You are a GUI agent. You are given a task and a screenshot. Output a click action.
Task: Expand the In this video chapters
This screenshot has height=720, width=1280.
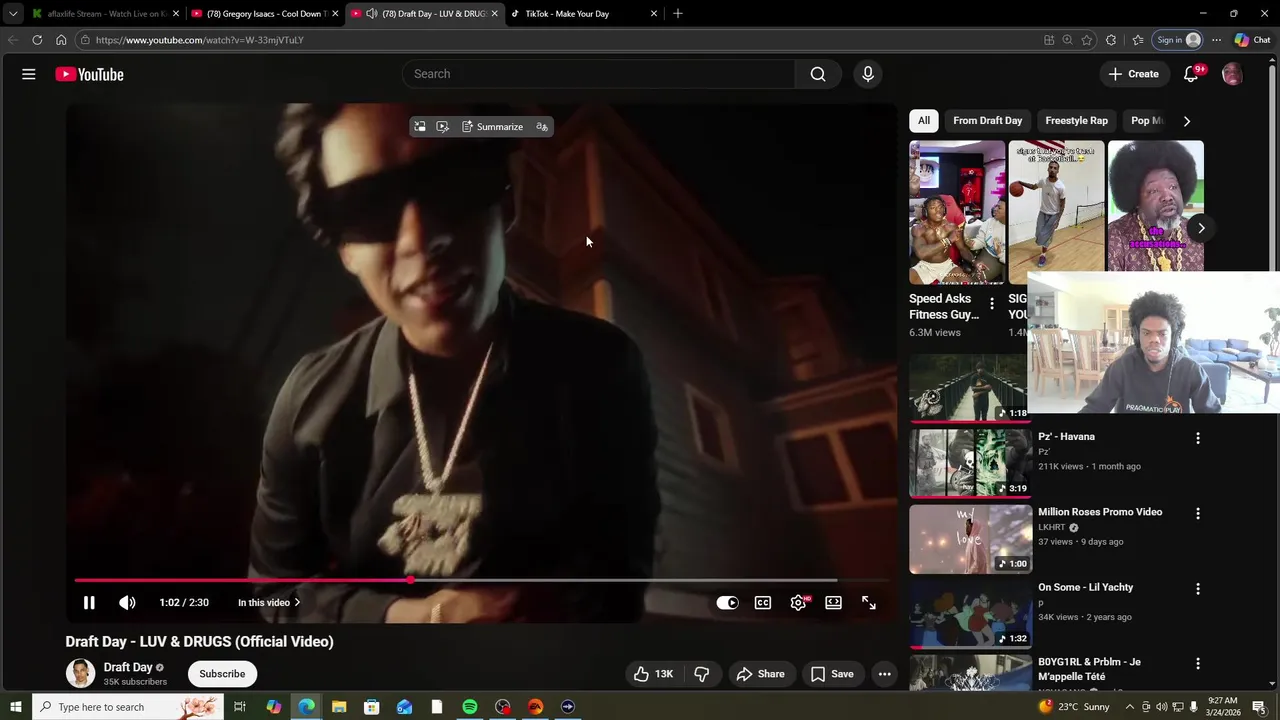pyautogui.click(x=269, y=603)
